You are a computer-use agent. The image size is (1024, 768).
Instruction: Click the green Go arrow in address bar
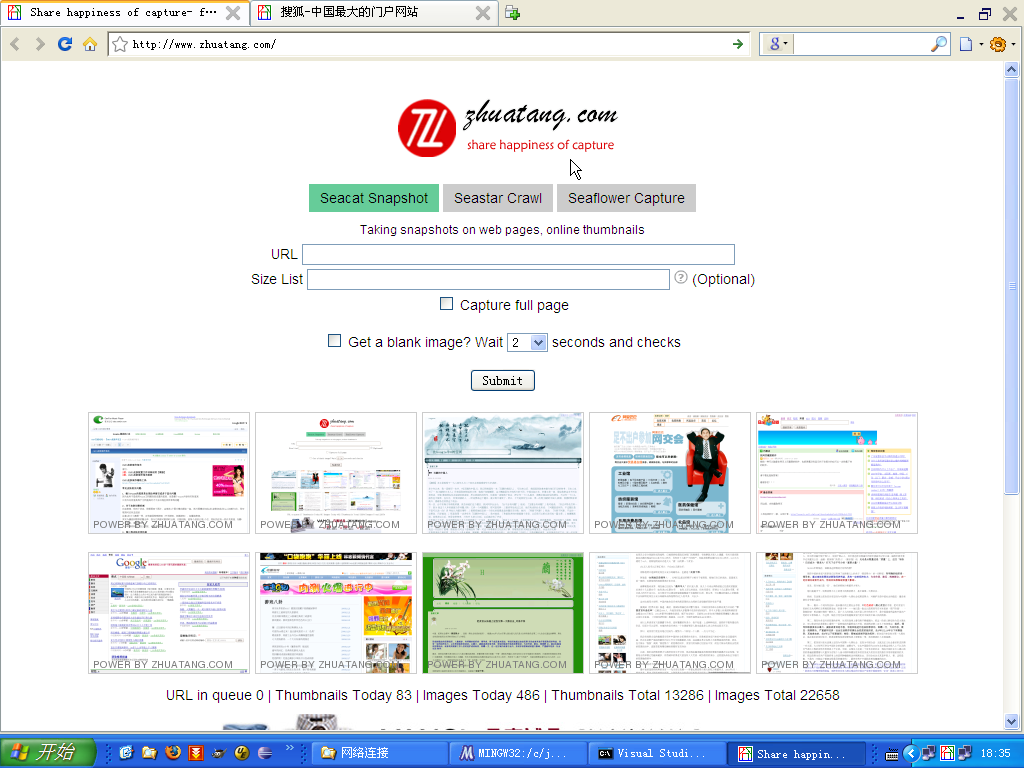[738, 44]
